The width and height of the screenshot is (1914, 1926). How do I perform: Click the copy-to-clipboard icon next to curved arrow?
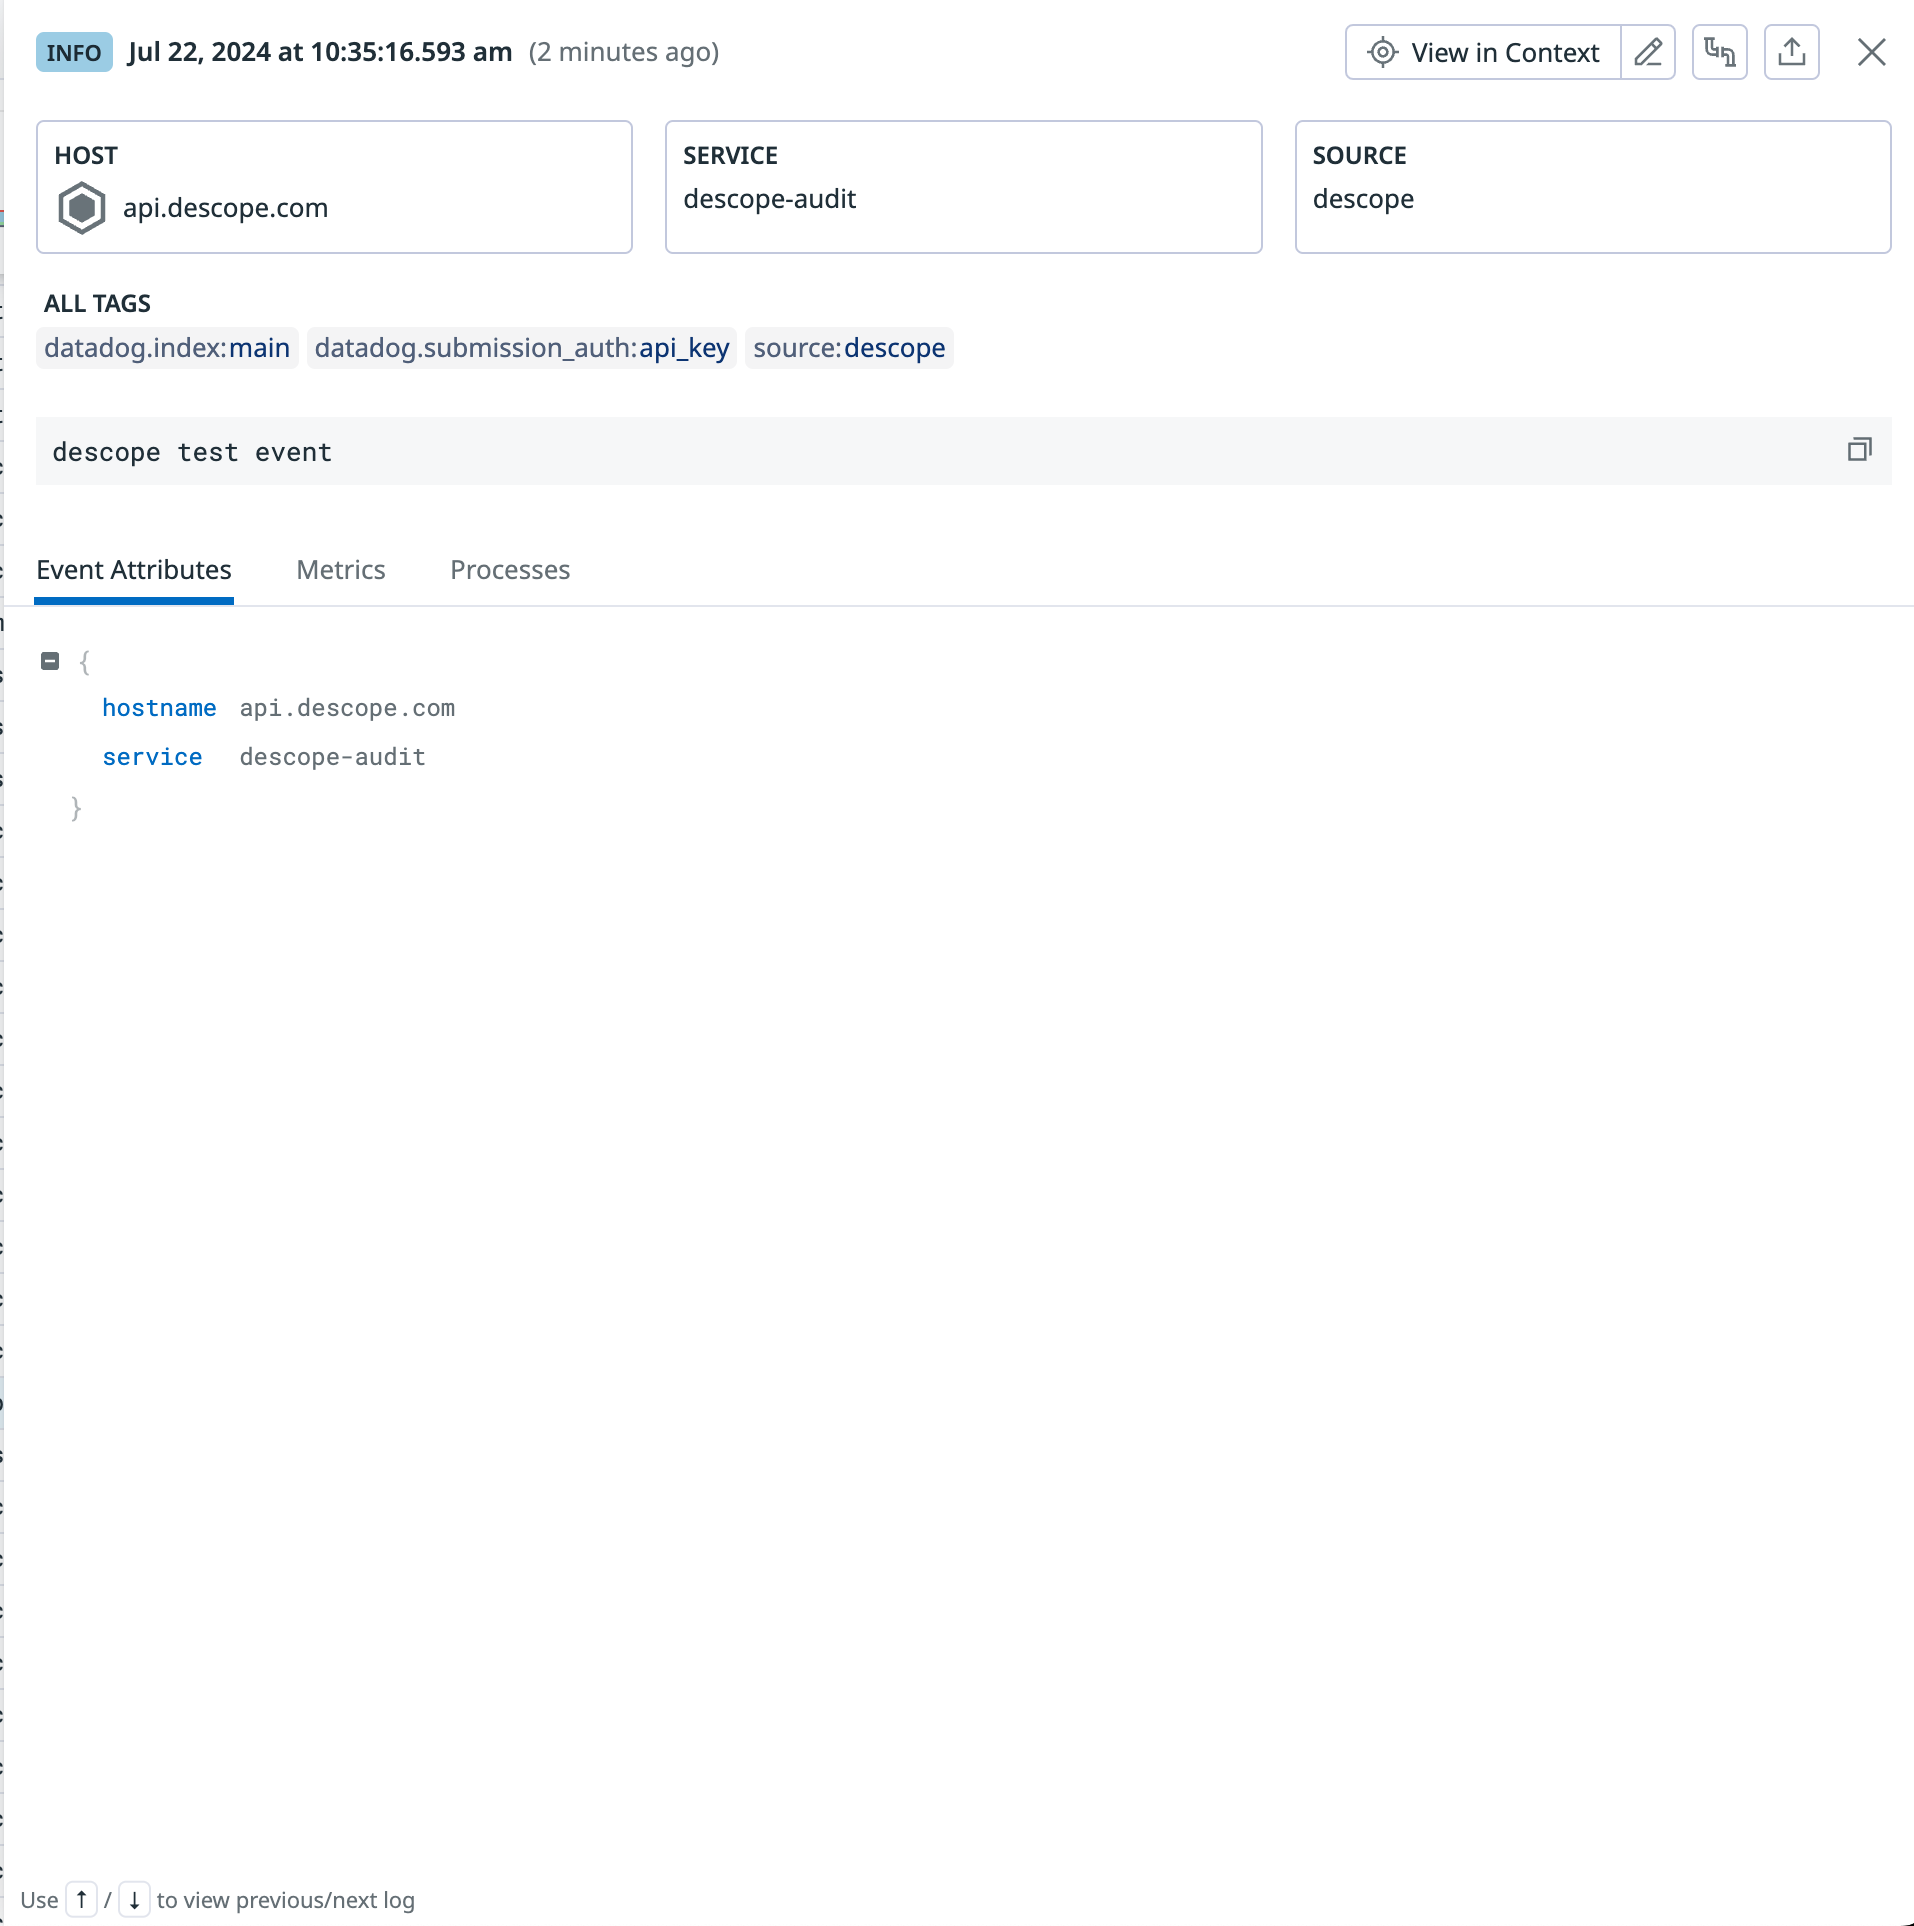tap(1718, 52)
